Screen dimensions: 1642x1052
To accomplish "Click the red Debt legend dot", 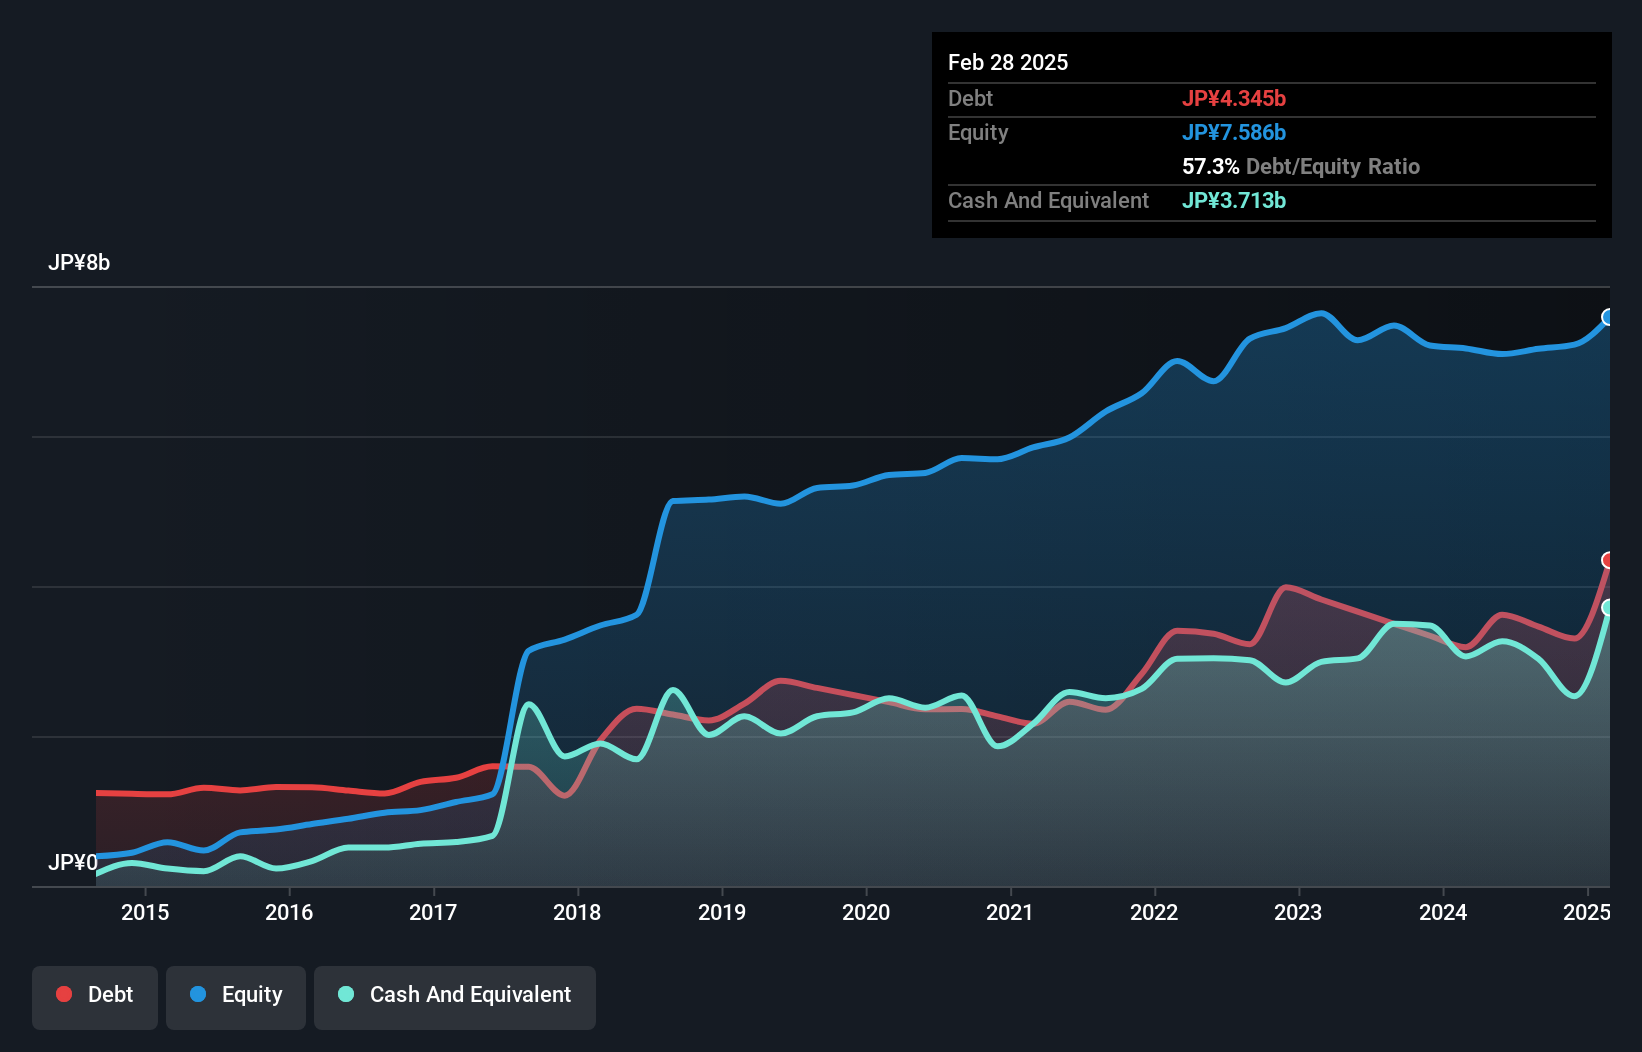I will 64,994.
